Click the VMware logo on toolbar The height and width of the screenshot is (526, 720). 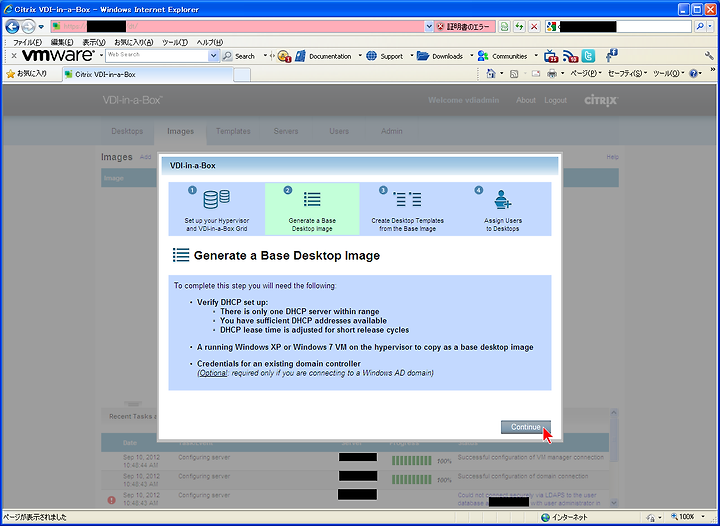click(x=58, y=56)
